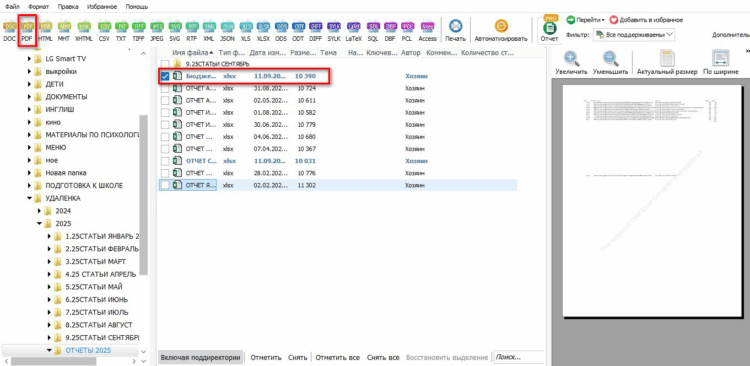
Task: Tick checkbox for file sized 11 302
Action: [x=165, y=185]
